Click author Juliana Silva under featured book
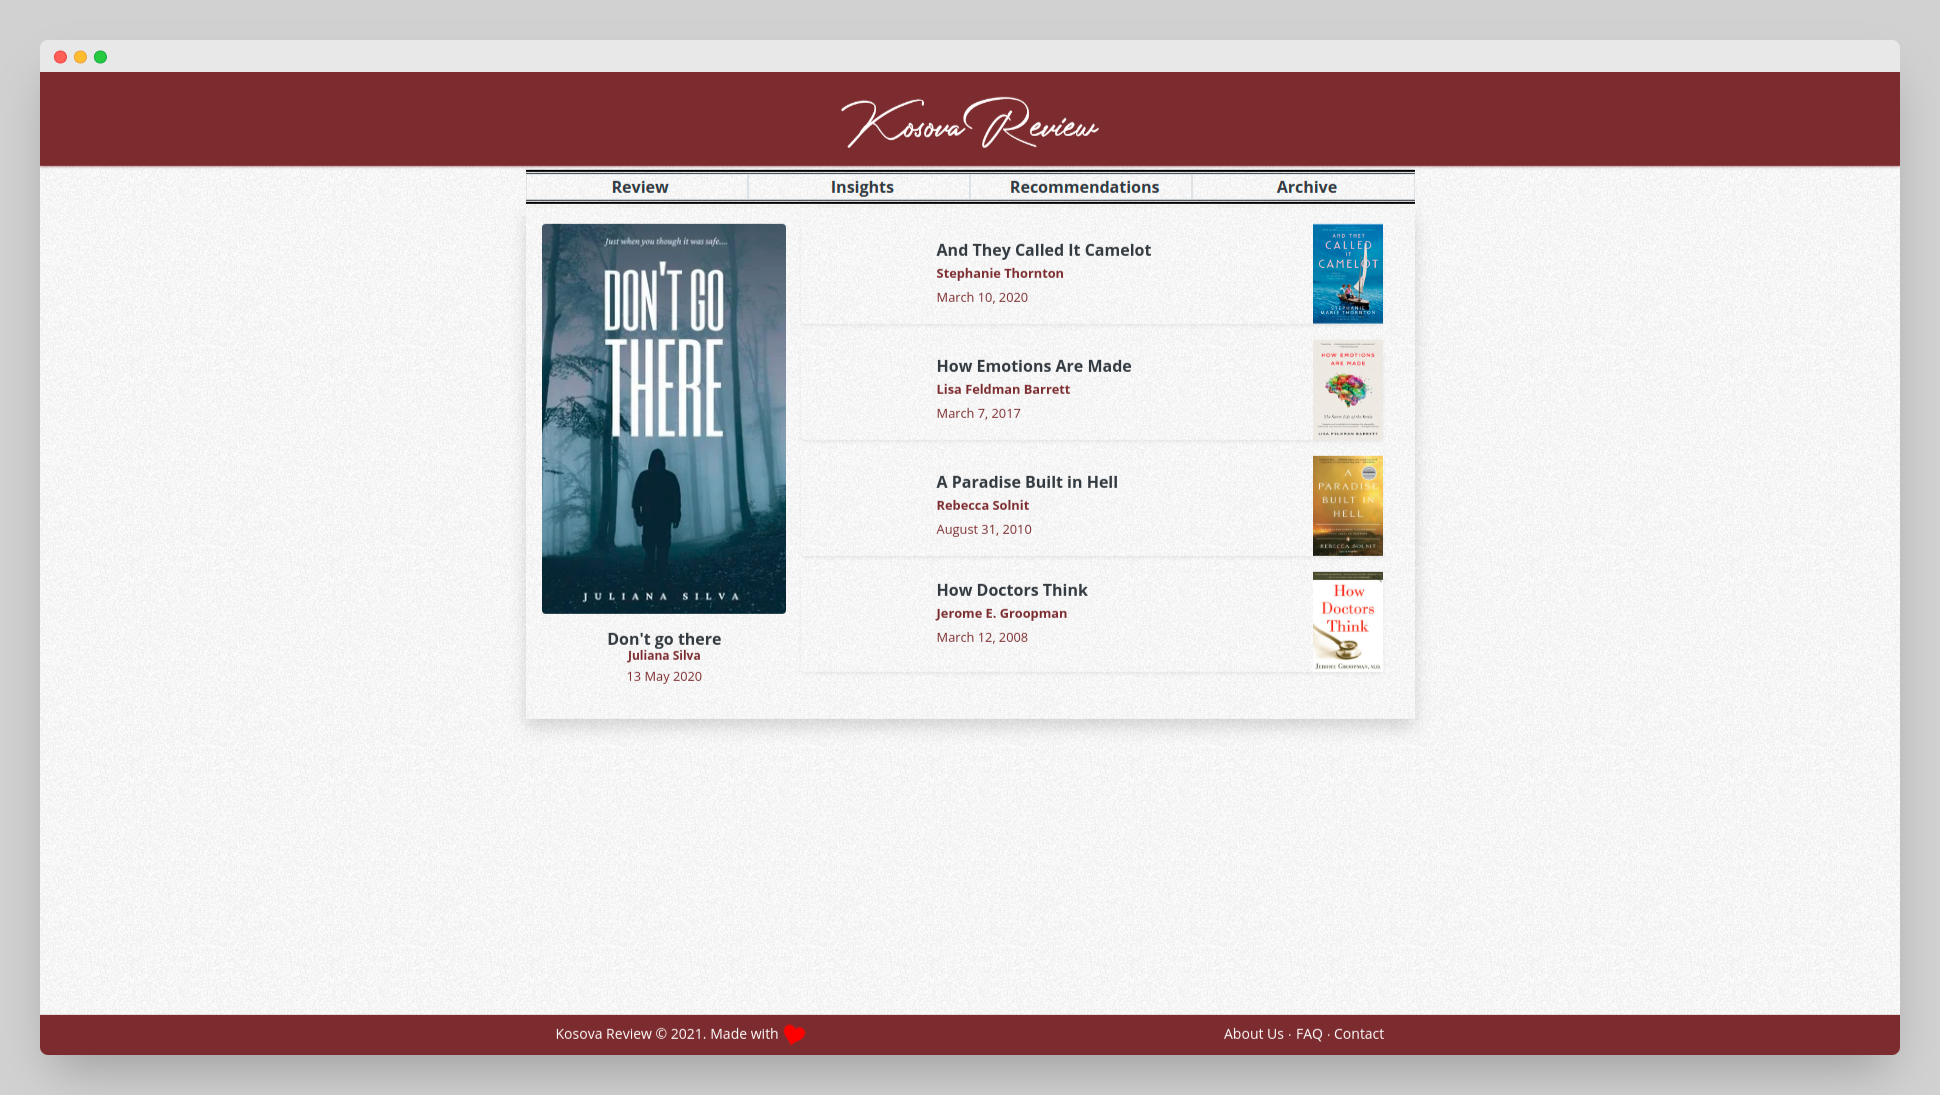Image resolution: width=1940 pixels, height=1095 pixels. click(x=663, y=656)
